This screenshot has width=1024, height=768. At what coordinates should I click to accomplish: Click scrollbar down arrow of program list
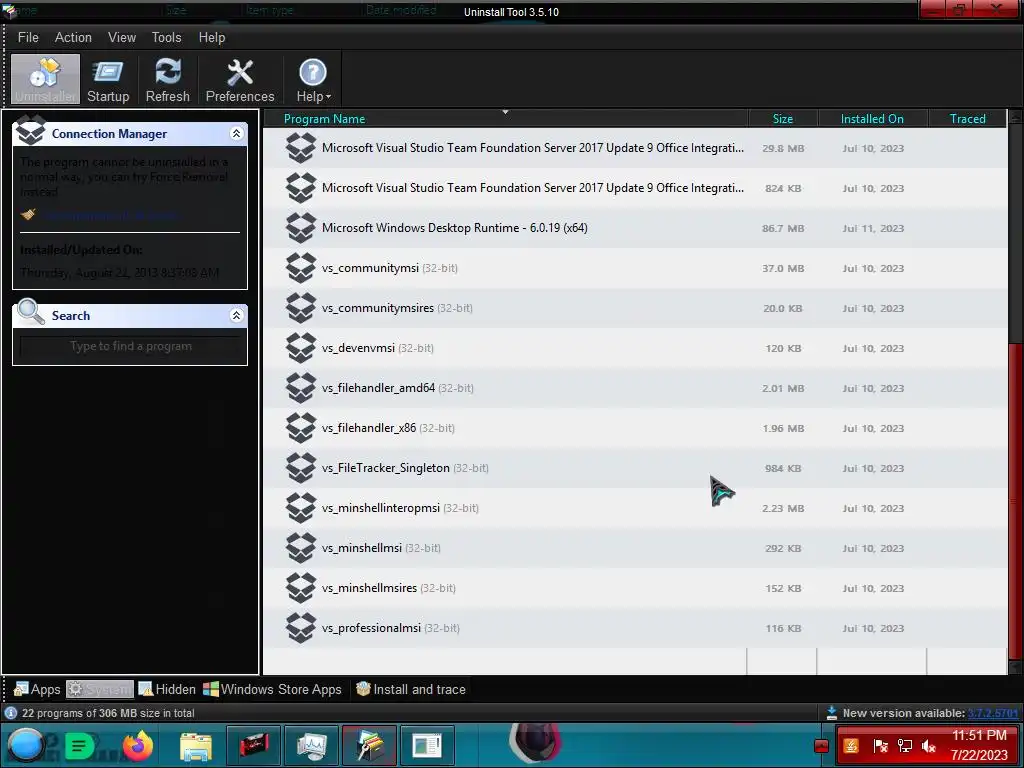(1016, 667)
